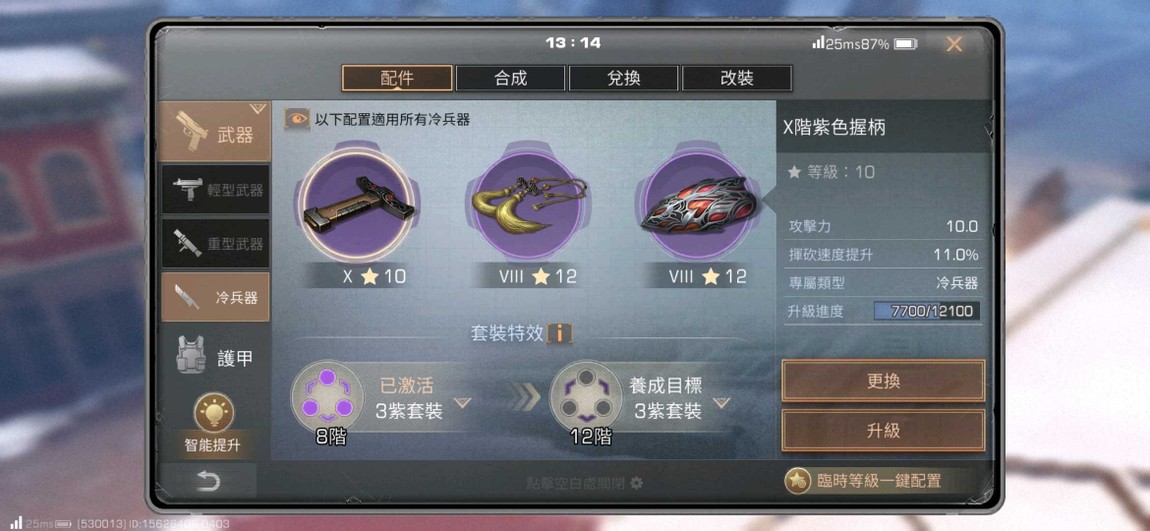Open the 智能提升 lightbulb icon
This screenshot has height=531, width=1150.
click(213, 413)
